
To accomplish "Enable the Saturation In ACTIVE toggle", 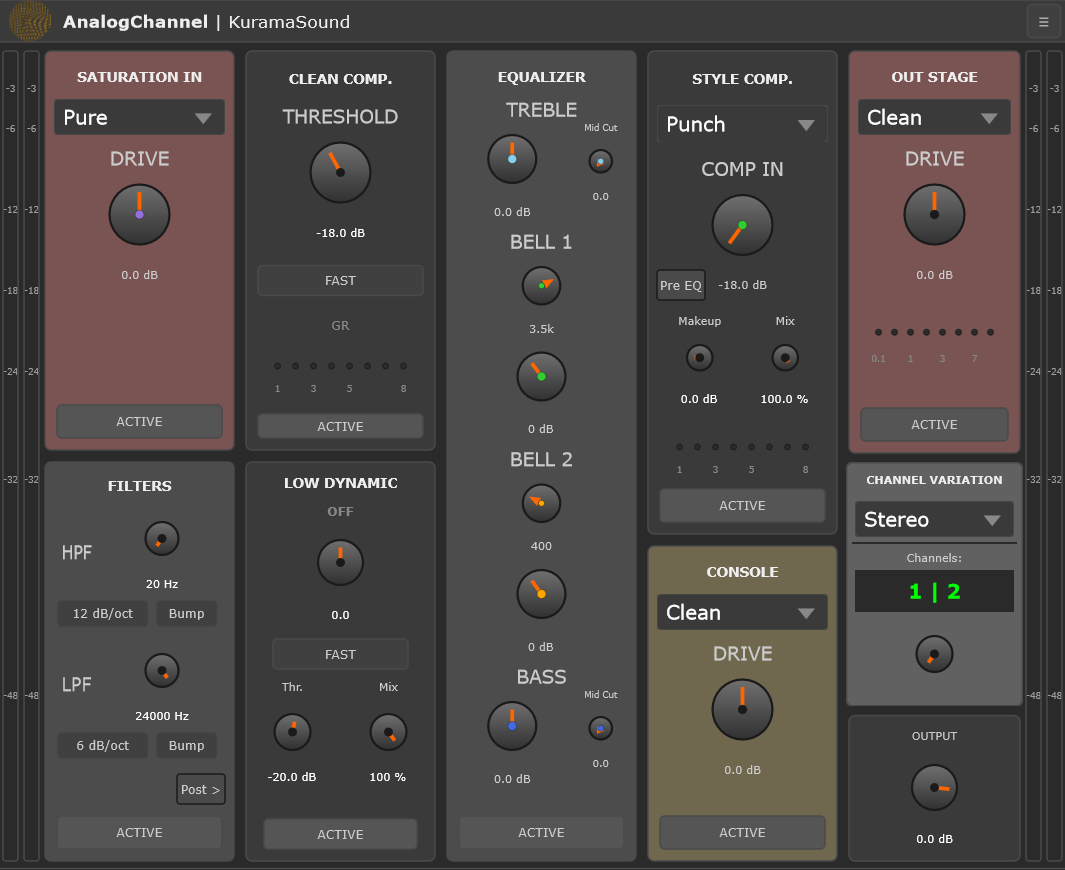I will point(139,421).
